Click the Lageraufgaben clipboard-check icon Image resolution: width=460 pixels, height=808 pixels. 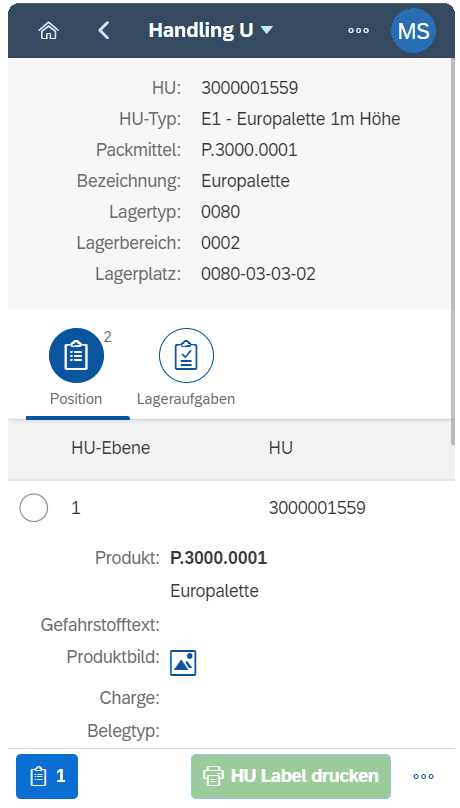(x=186, y=356)
